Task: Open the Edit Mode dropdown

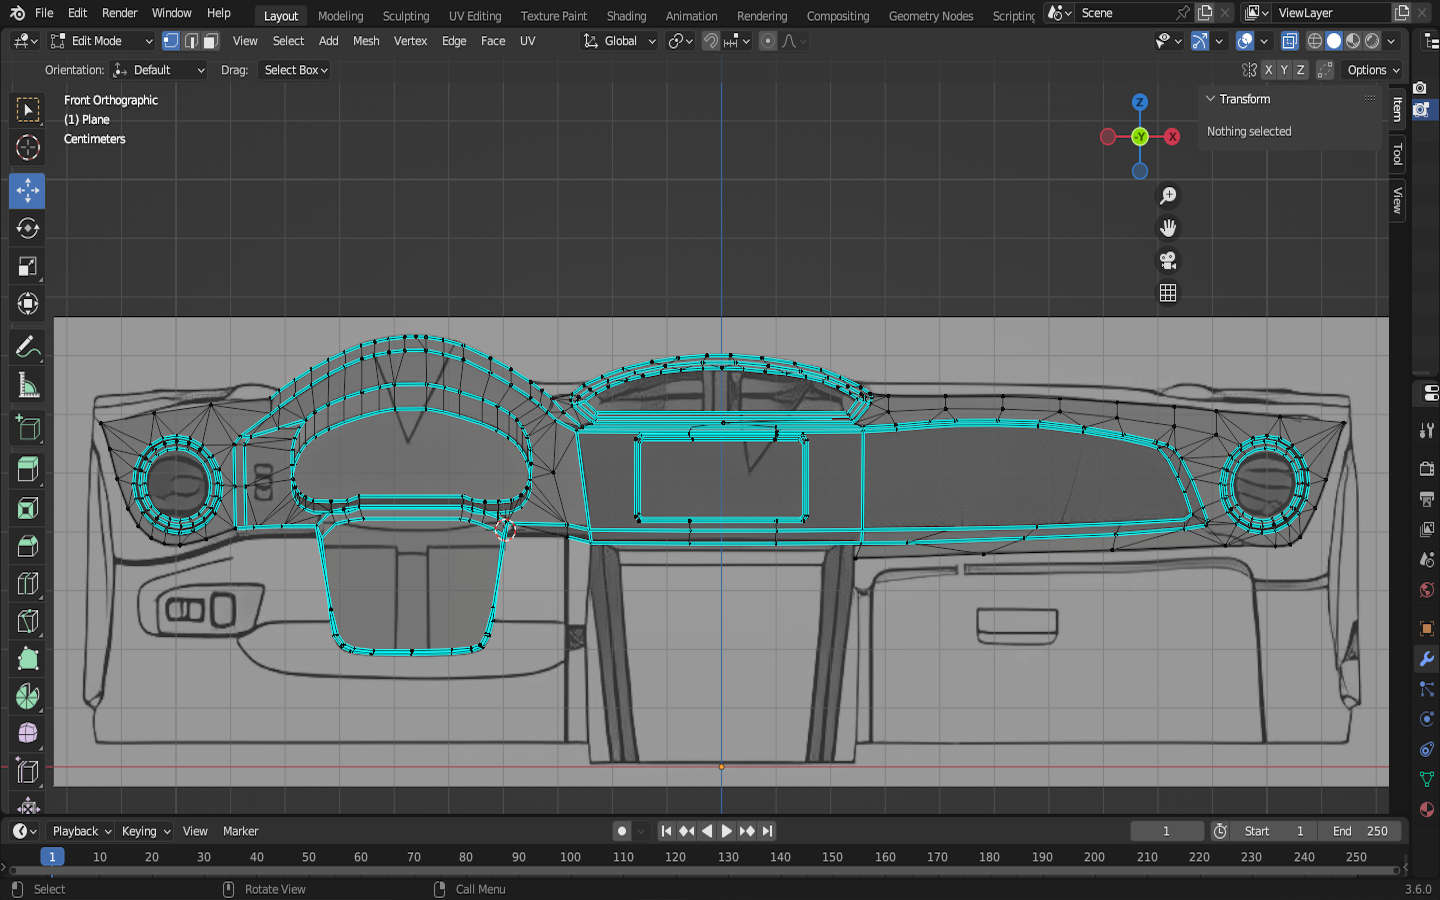Action: (102, 41)
